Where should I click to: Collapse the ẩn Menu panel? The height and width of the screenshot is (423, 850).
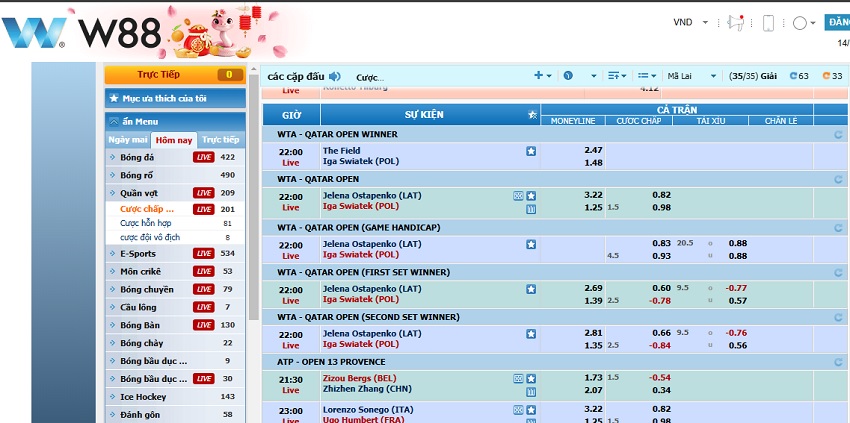[175, 121]
